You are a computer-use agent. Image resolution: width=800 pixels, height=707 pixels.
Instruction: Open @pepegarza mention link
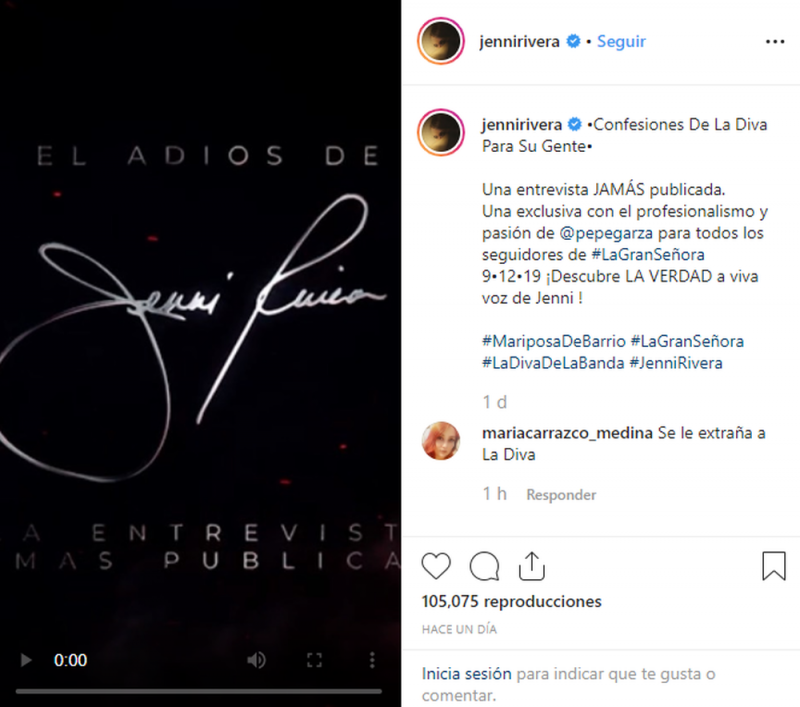point(606,233)
